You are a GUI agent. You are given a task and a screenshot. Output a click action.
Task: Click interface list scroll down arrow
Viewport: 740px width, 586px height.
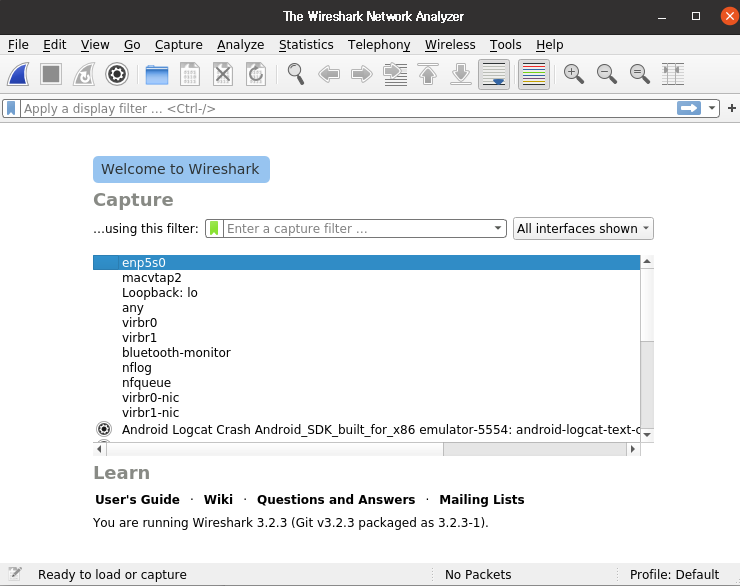647,435
